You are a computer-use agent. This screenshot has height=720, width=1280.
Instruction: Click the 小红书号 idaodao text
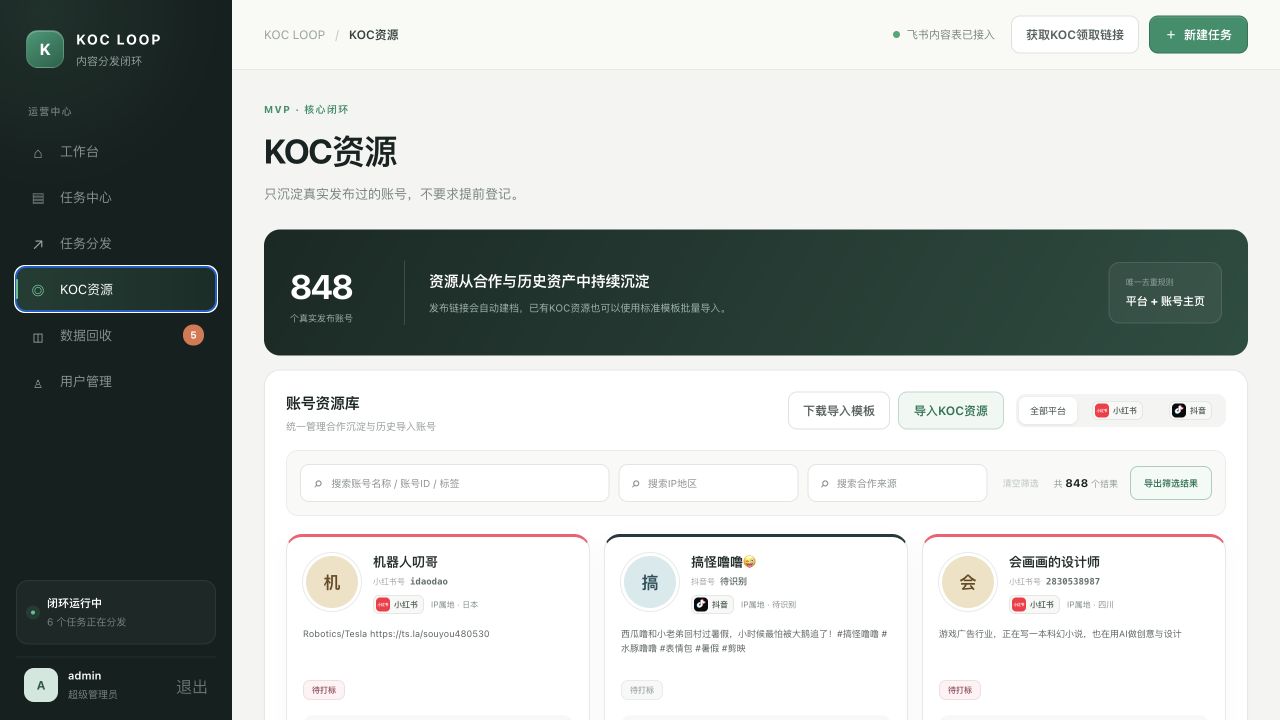pyautogui.click(x=410, y=582)
